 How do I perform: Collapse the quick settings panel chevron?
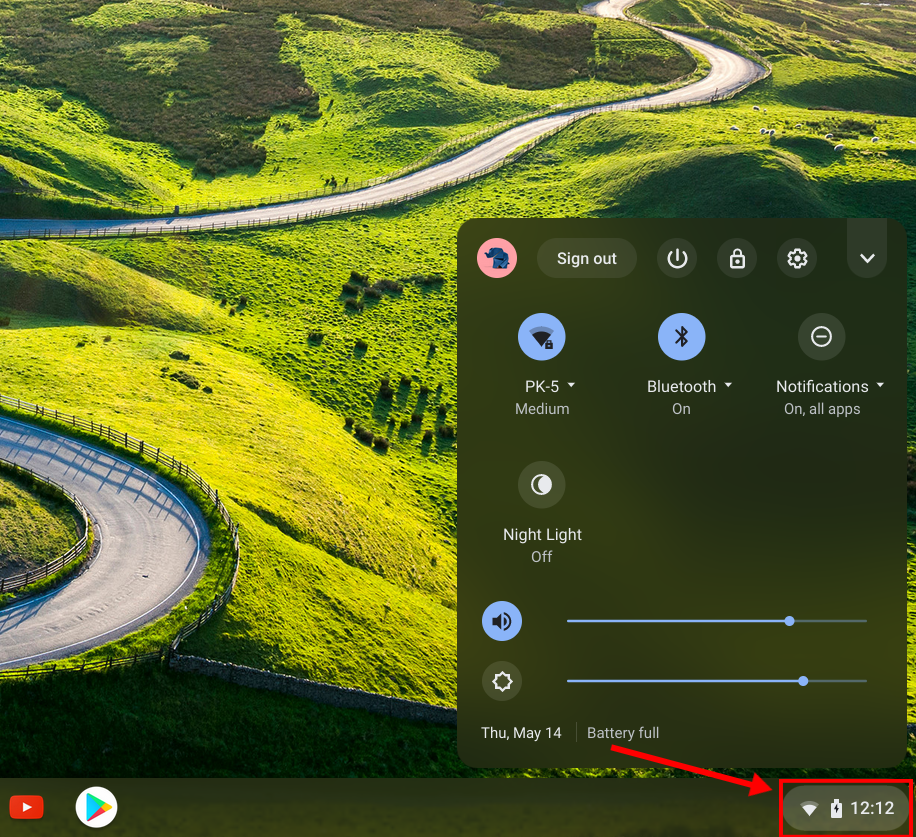[x=867, y=258]
